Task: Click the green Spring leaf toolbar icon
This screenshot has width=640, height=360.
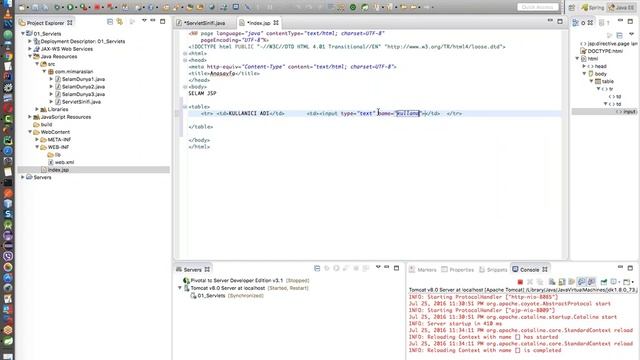Action: 365,7
